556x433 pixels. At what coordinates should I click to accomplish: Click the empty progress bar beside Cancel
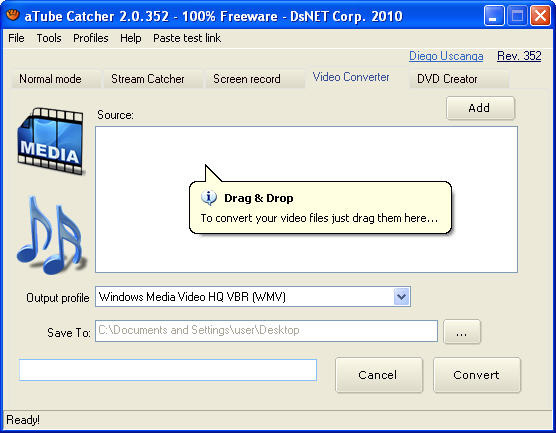point(168,370)
